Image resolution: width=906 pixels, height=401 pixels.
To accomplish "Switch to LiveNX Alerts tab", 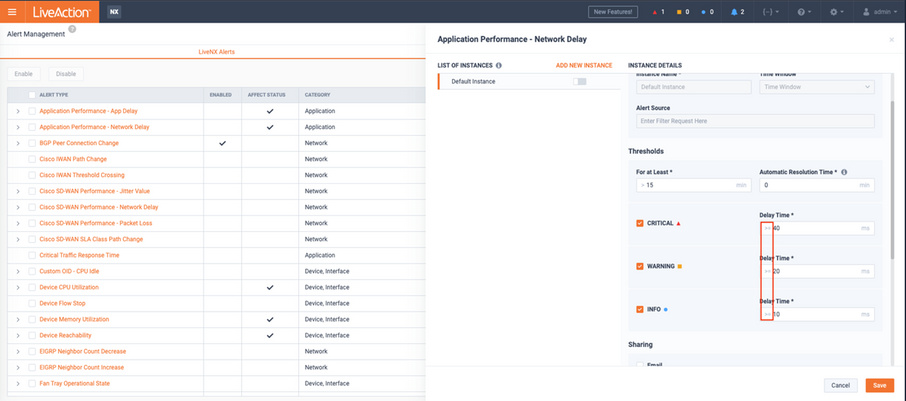I will tap(217, 52).
